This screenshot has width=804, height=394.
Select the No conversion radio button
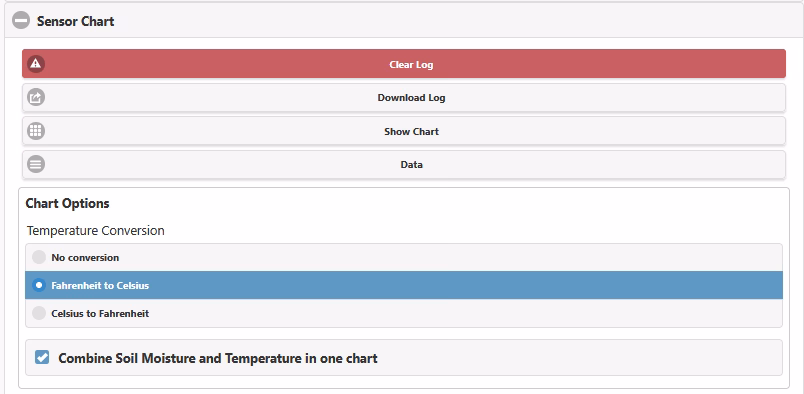39,257
